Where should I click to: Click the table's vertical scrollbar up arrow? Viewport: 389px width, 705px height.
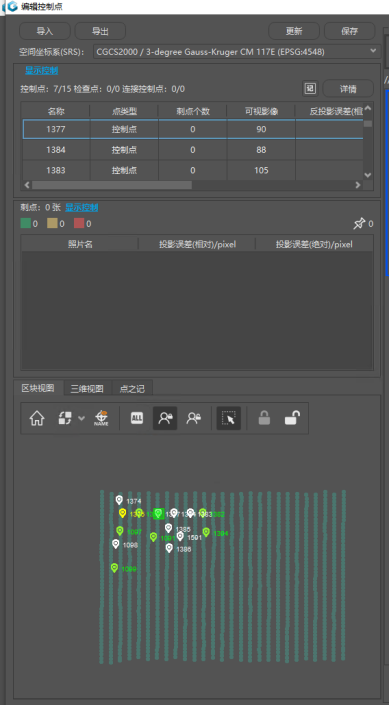click(368, 108)
